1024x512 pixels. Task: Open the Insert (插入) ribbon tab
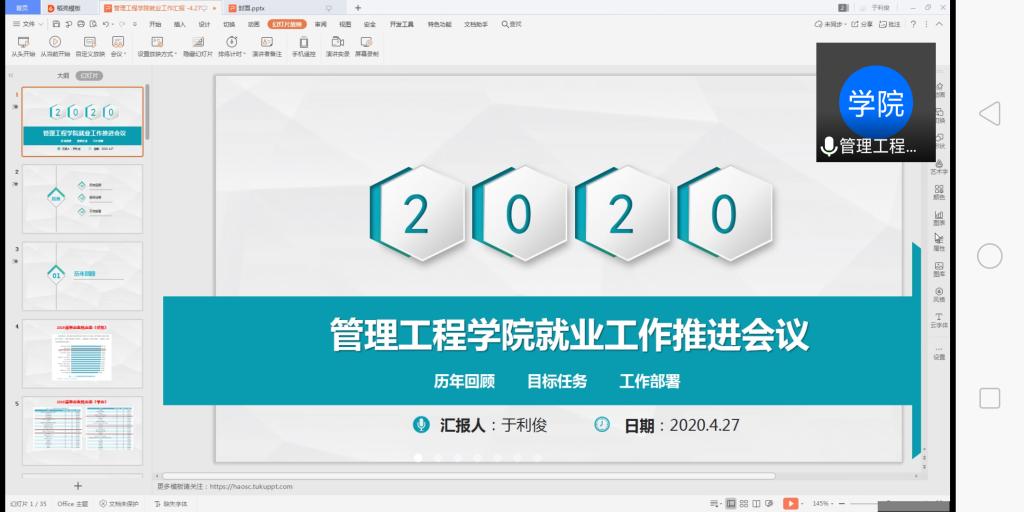tap(179, 23)
